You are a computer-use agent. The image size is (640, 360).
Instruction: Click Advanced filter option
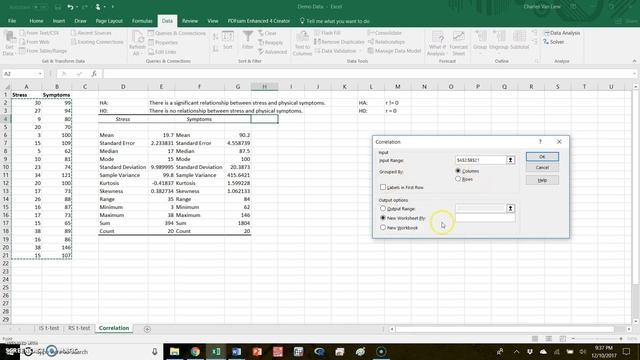coord(273,52)
